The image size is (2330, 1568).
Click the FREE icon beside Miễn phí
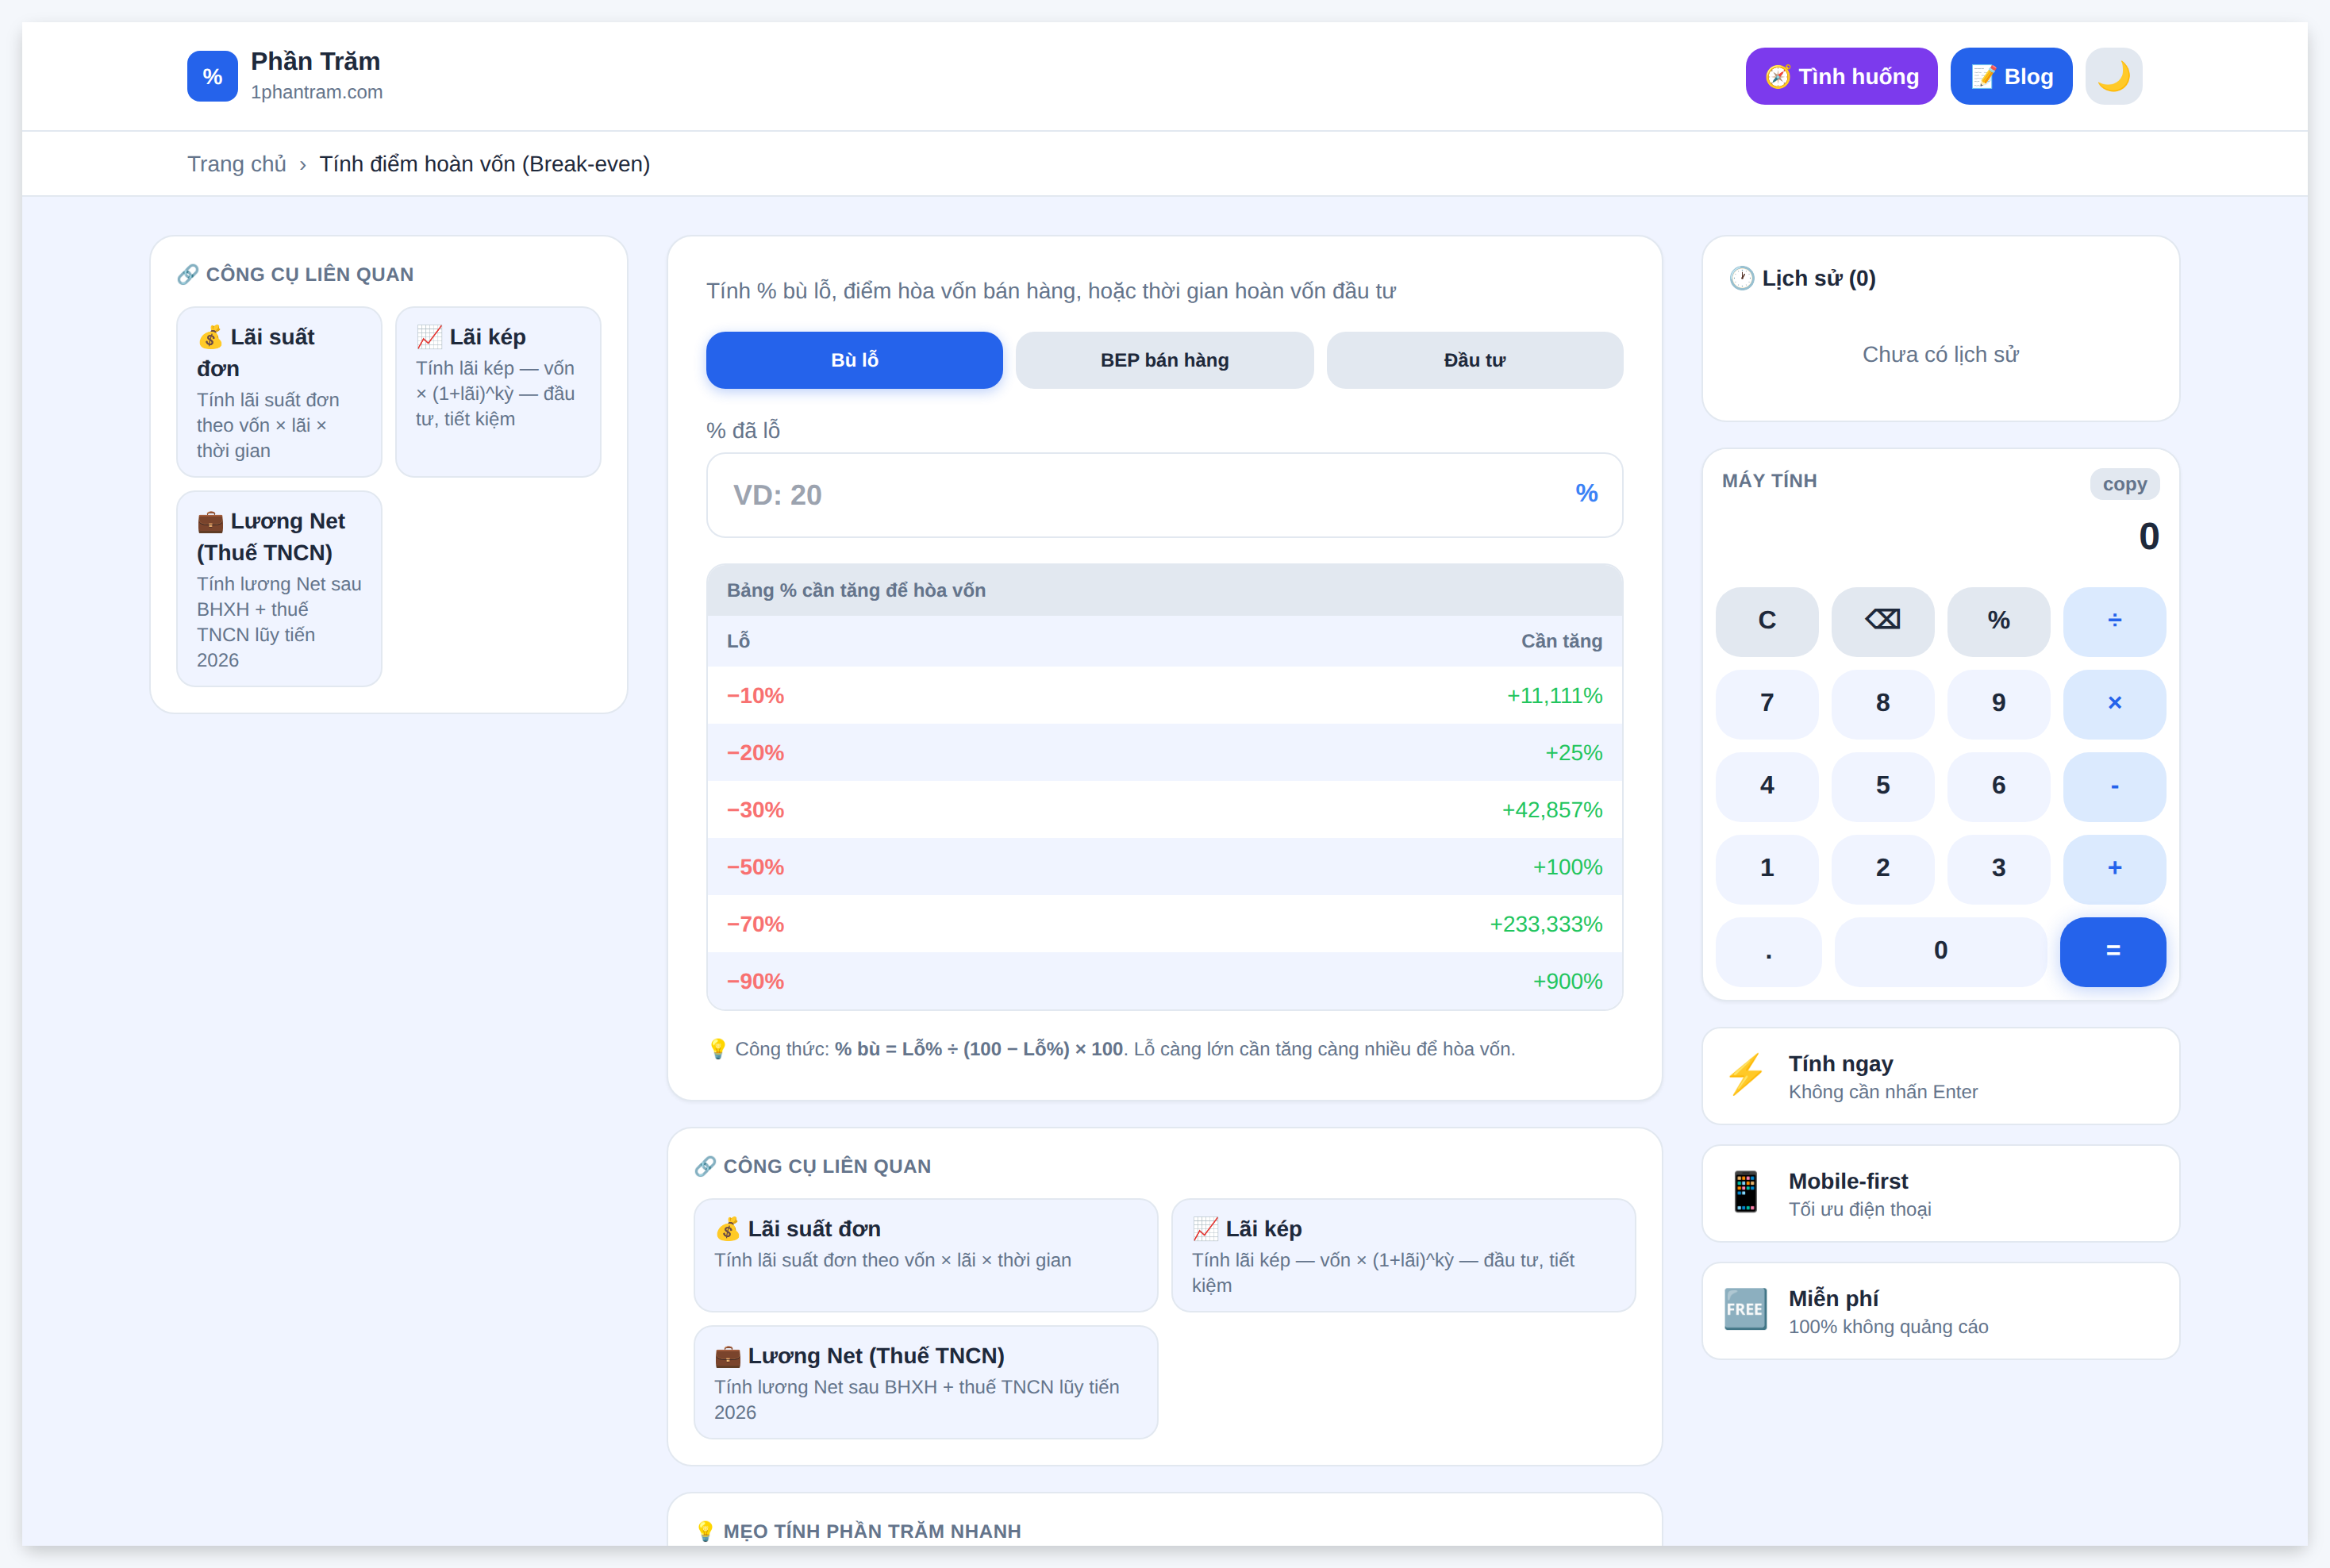point(1746,1310)
